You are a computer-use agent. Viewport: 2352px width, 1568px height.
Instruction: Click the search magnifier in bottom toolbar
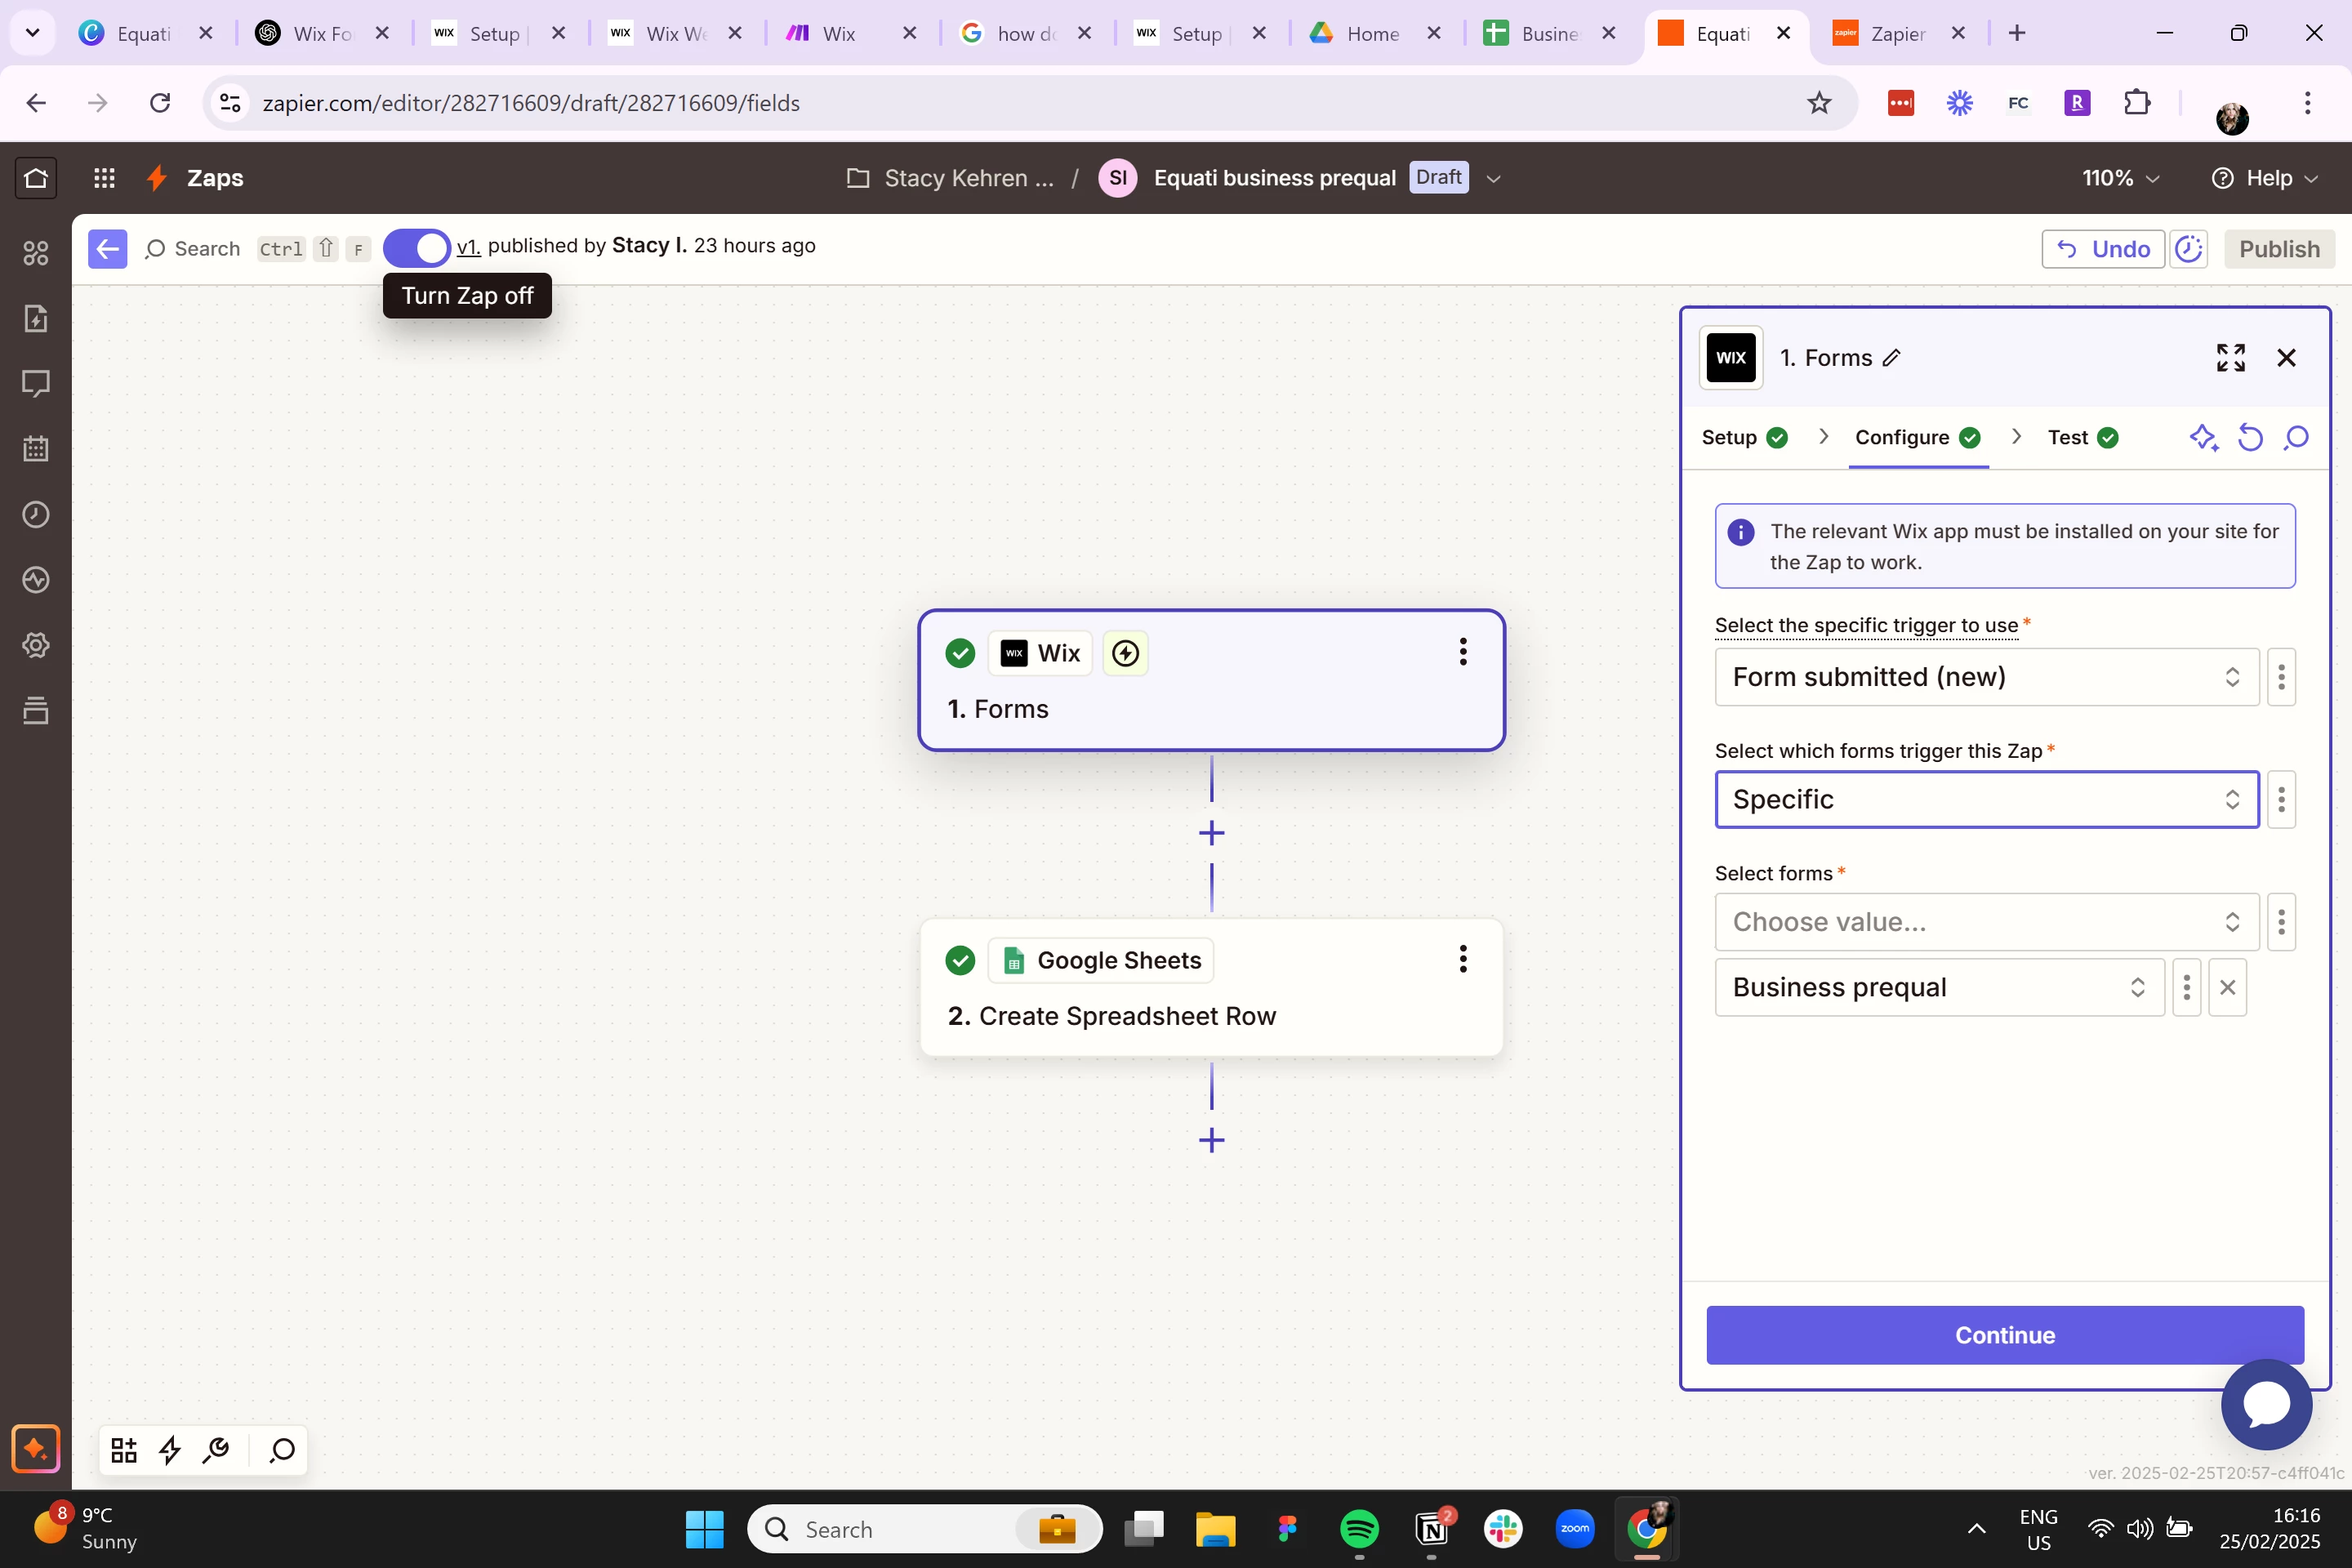282,1450
